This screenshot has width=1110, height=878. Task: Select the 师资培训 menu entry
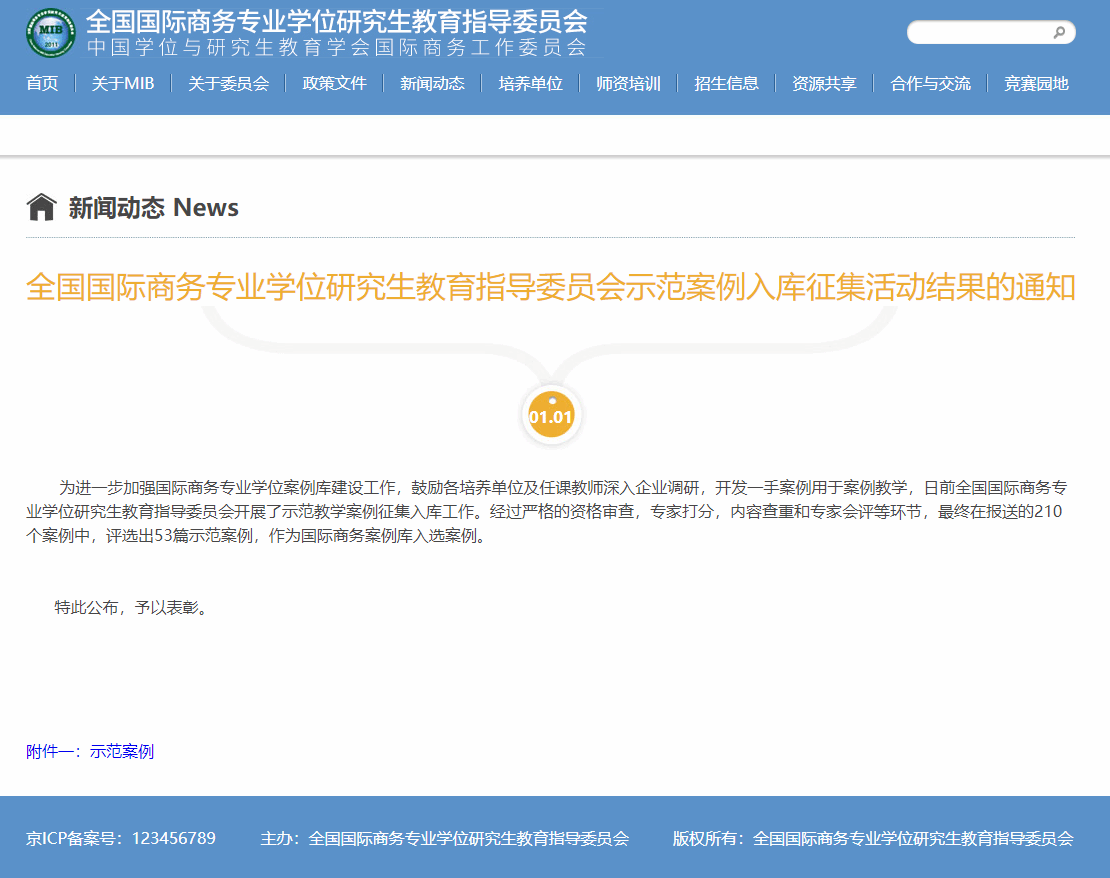628,84
